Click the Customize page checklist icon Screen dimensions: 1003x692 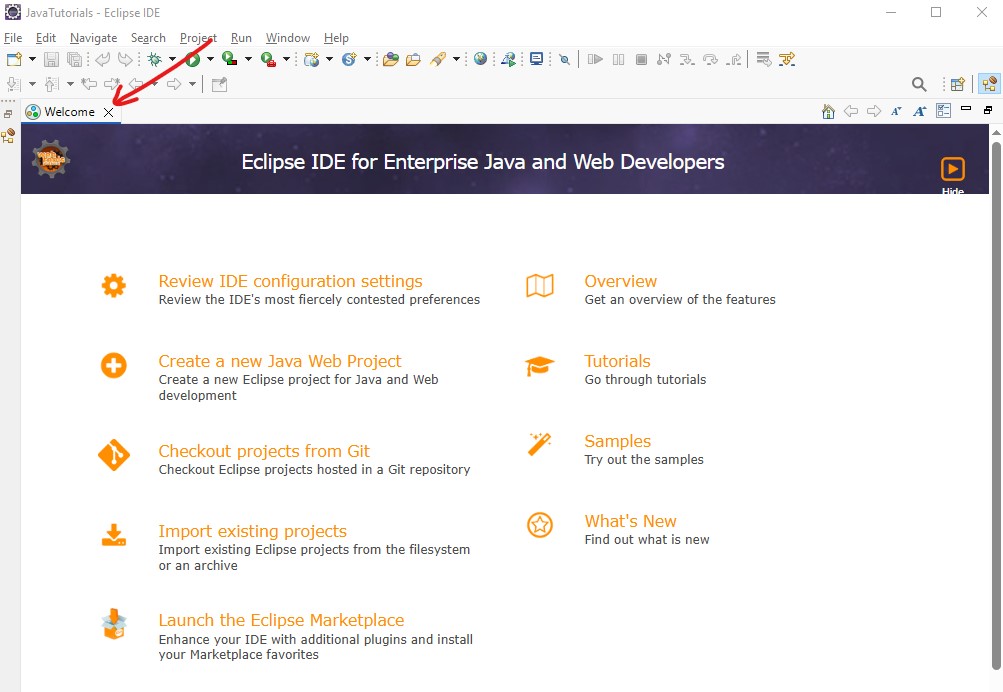tap(944, 111)
